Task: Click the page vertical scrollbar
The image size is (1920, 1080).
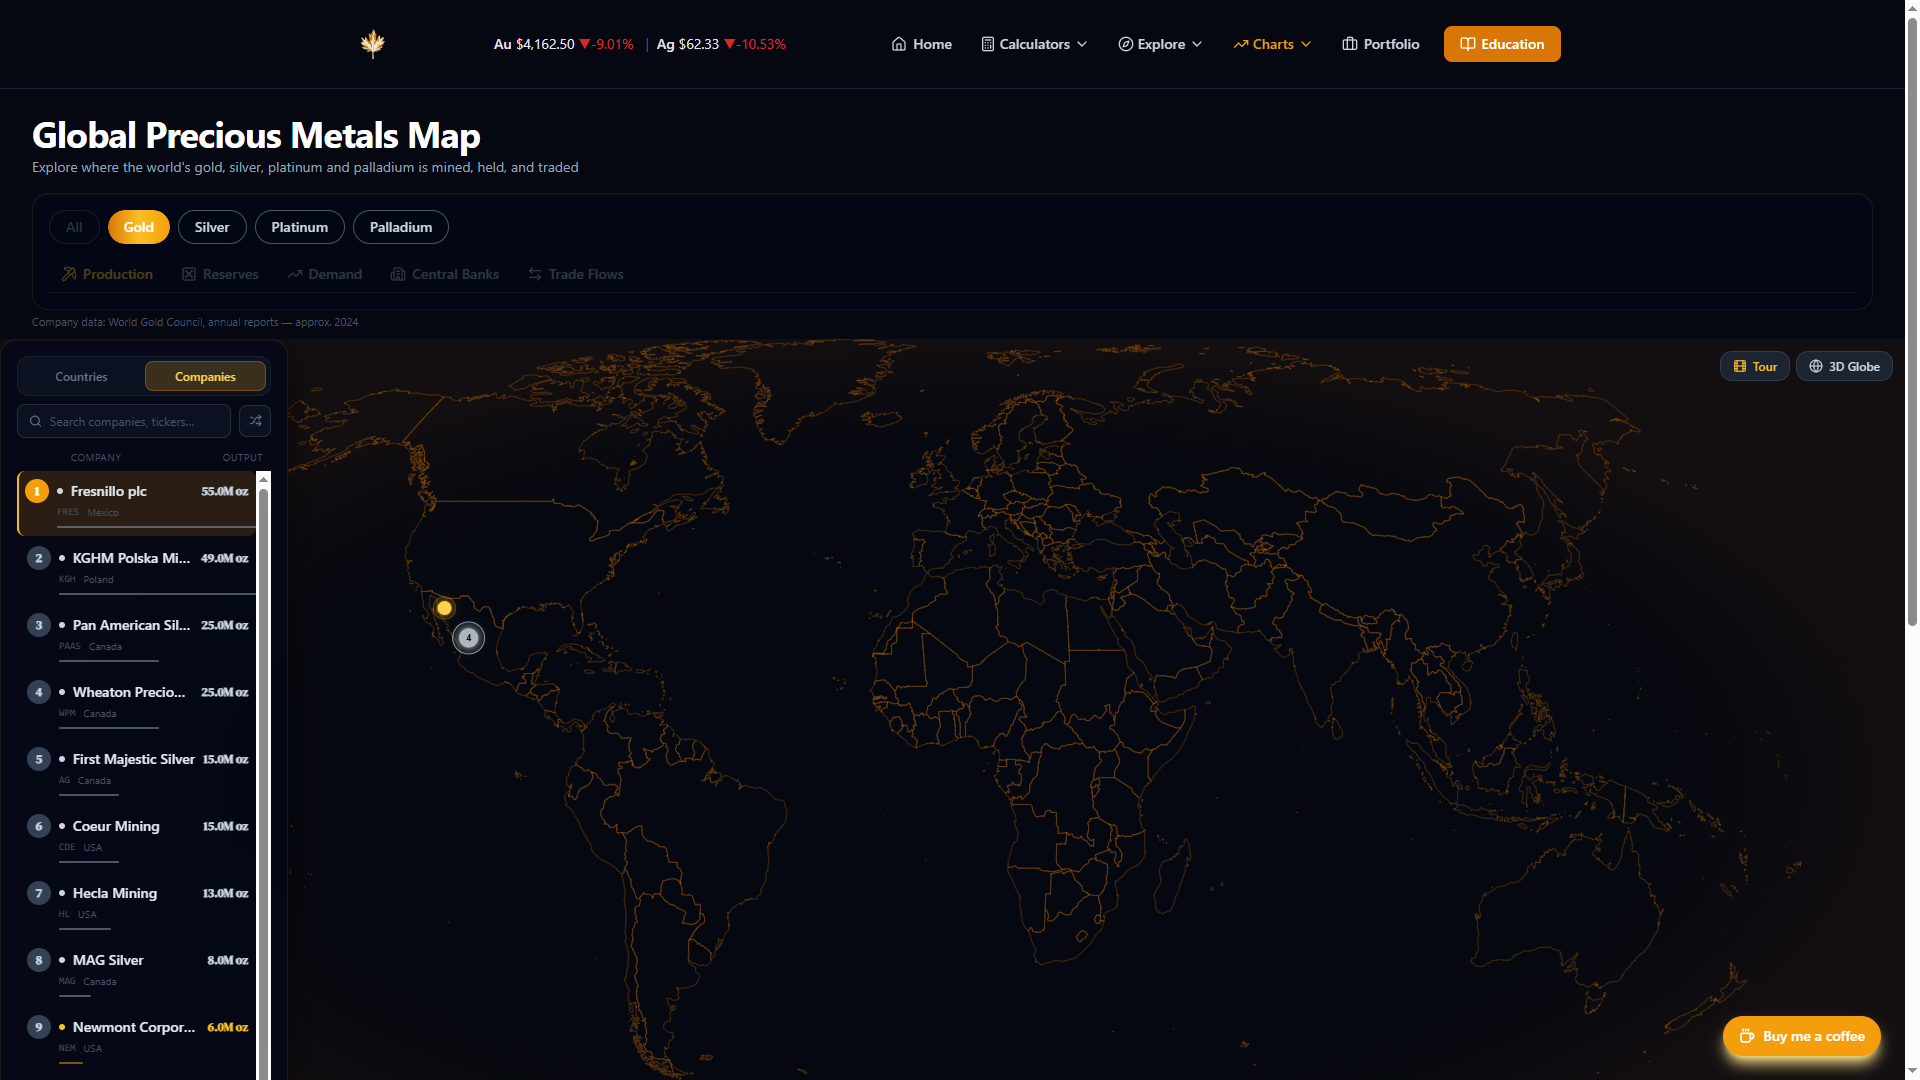Action: (1912, 320)
